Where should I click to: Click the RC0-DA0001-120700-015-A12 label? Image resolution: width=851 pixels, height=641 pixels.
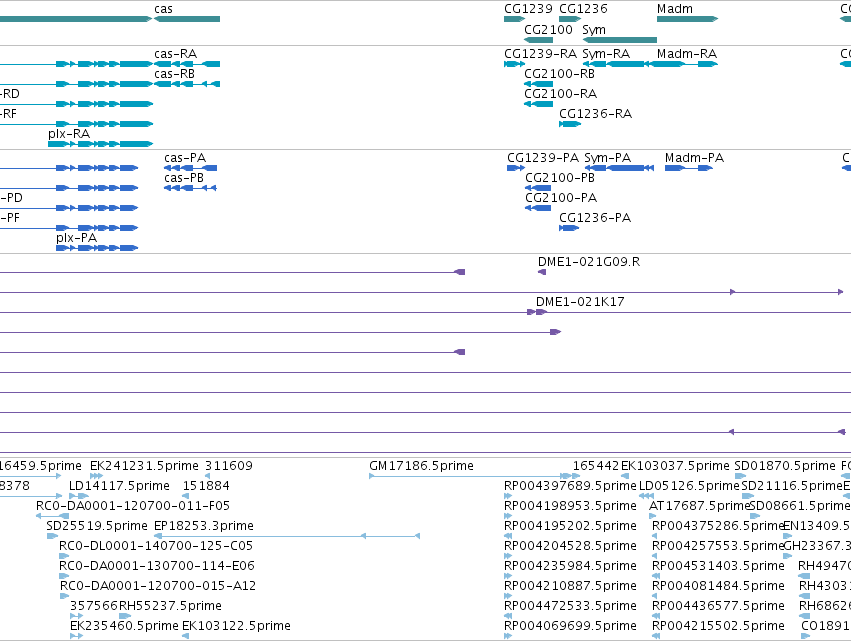point(158,586)
